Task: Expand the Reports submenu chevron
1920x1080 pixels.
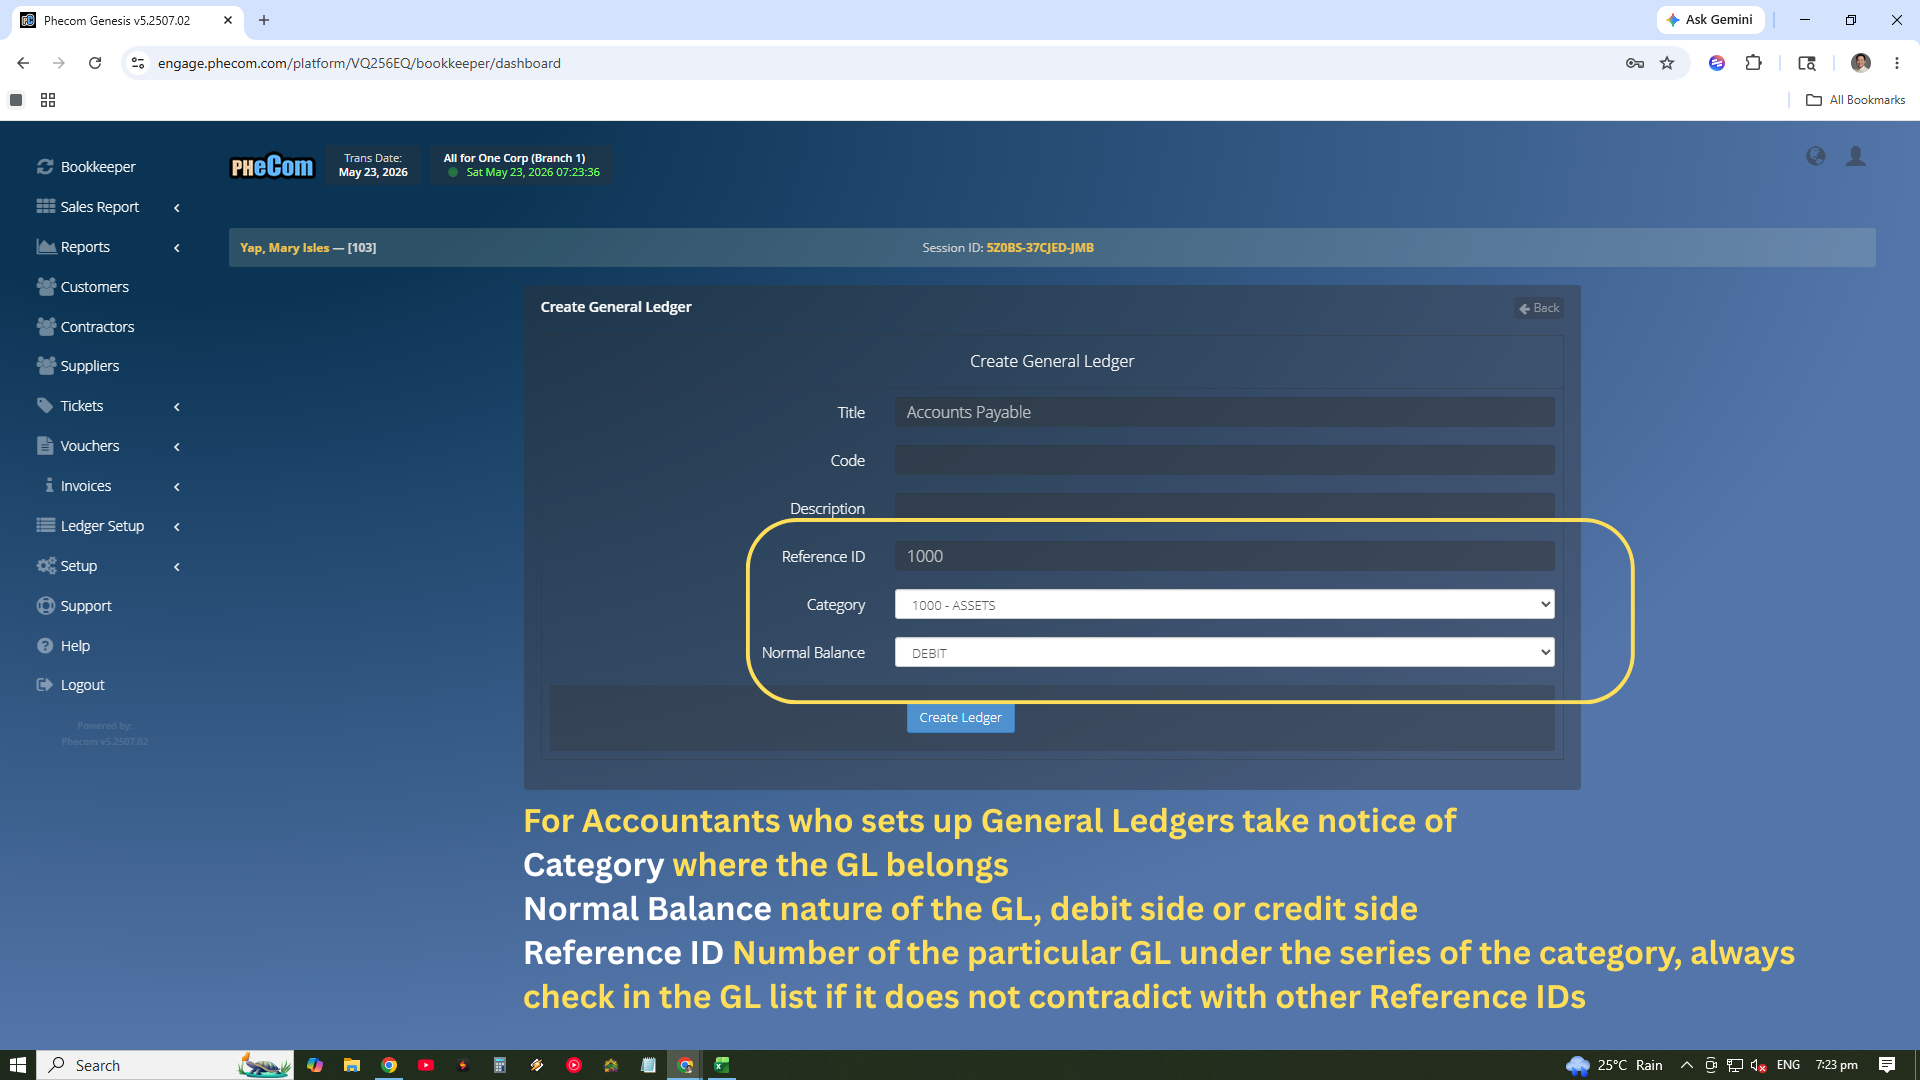Action: click(x=177, y=248)
